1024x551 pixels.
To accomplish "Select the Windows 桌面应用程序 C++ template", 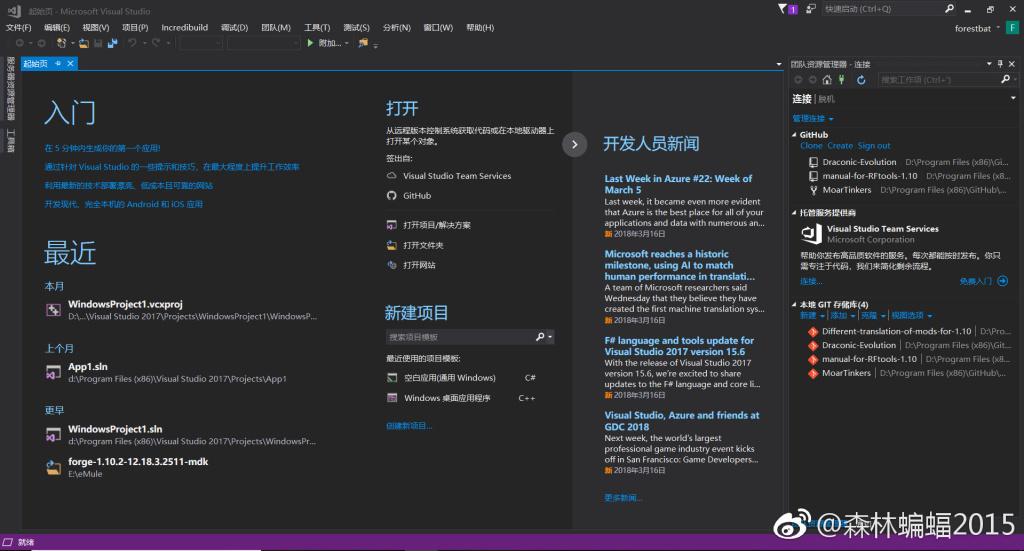I will [x=461, y=398].
